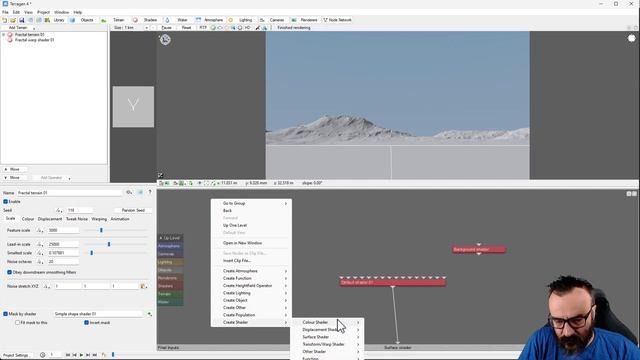640x360 pixels.
Task: Switch to the Terrain layout
Action: click(x=113, y=20)
